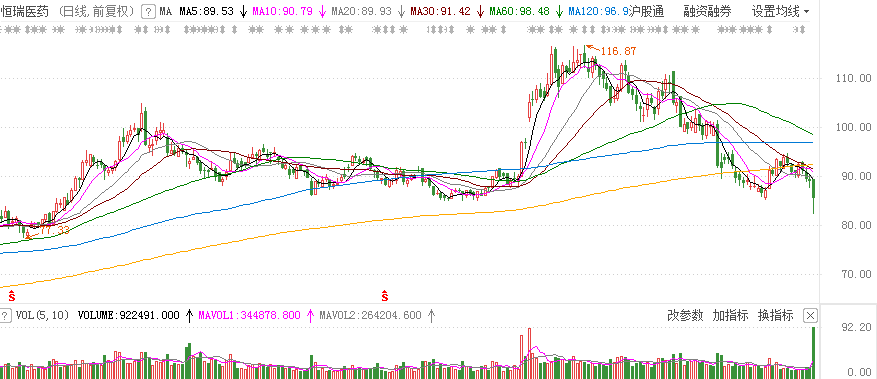This screenshot has height=379, width=877.
Task: Click the 70.00 price axis label
Action: 857,274
